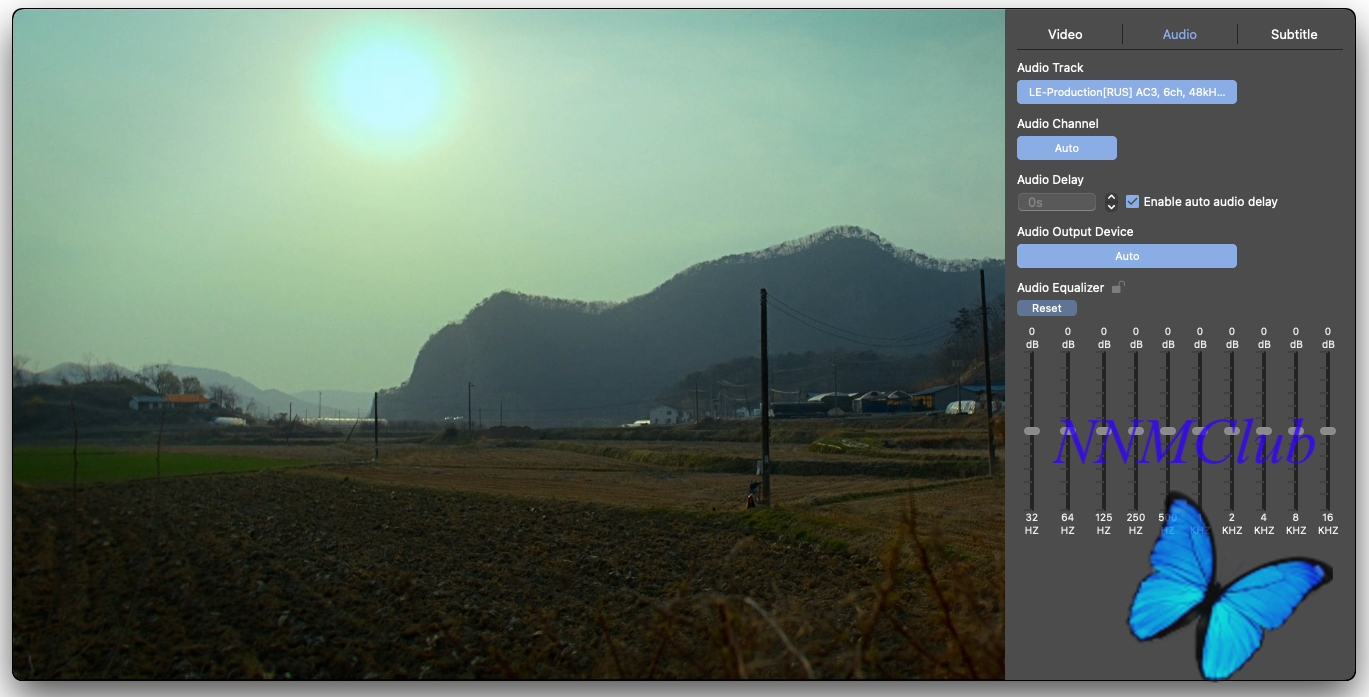The image size is (1369, 697).
Task: Click the Audio Track label
Action: tap(1050, 68)
